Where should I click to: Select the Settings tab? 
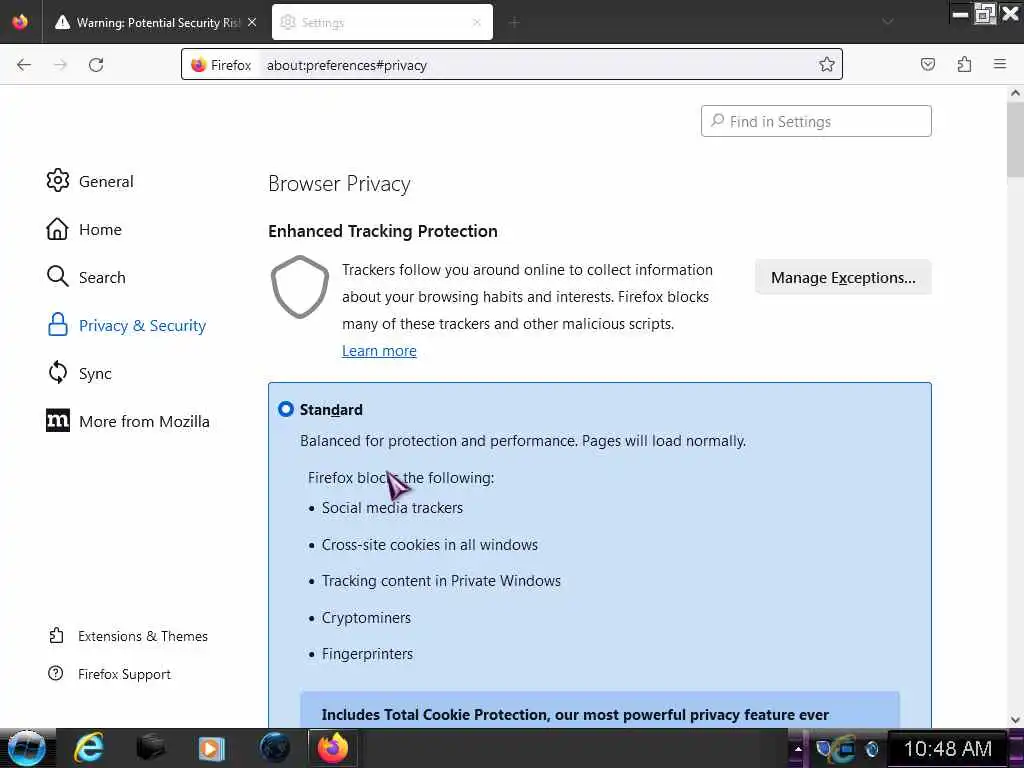382,22
